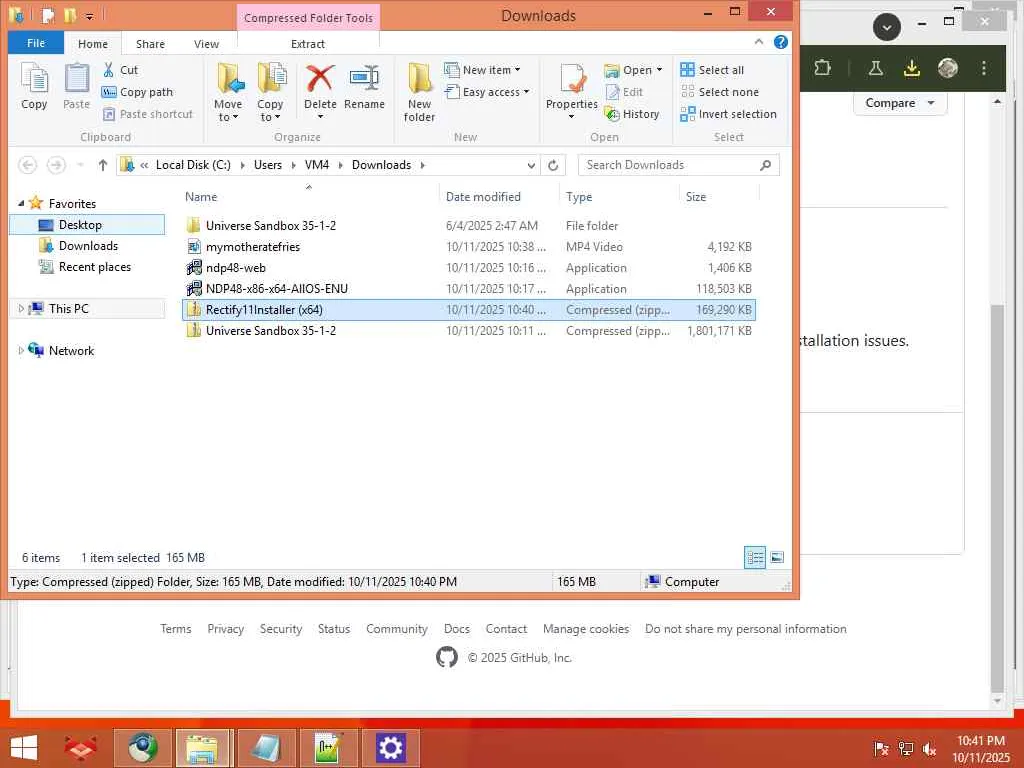This screenshot has height=768, width=1024.
Task: Open the browser three-dot menu
Action: coord(984,68)
